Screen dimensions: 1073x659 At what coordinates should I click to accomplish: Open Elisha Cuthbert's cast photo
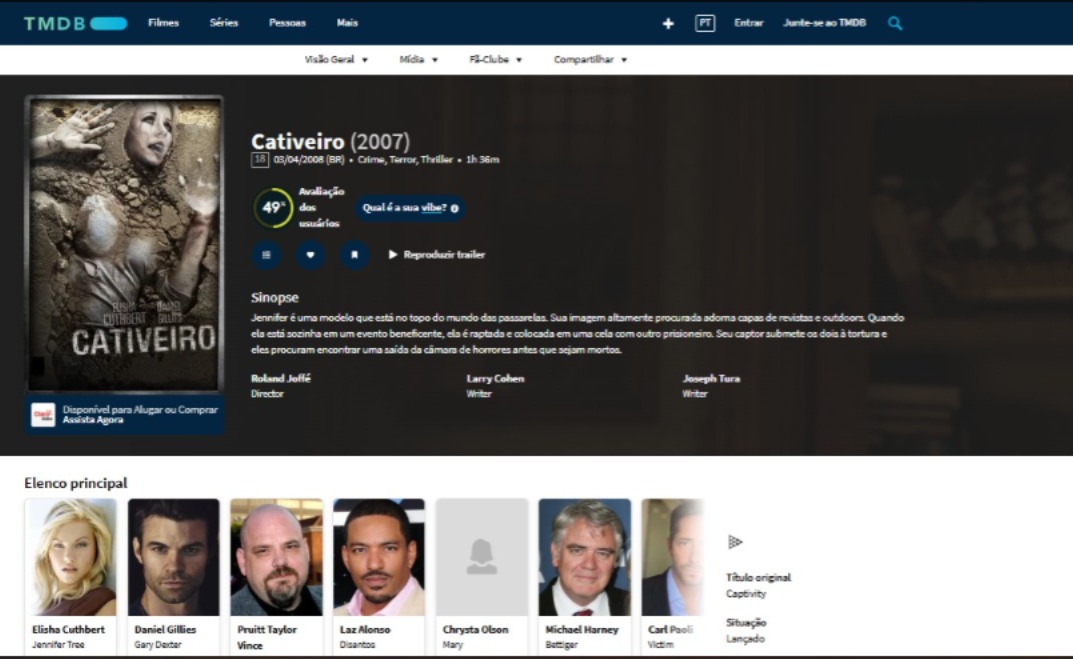coord(70,557)
